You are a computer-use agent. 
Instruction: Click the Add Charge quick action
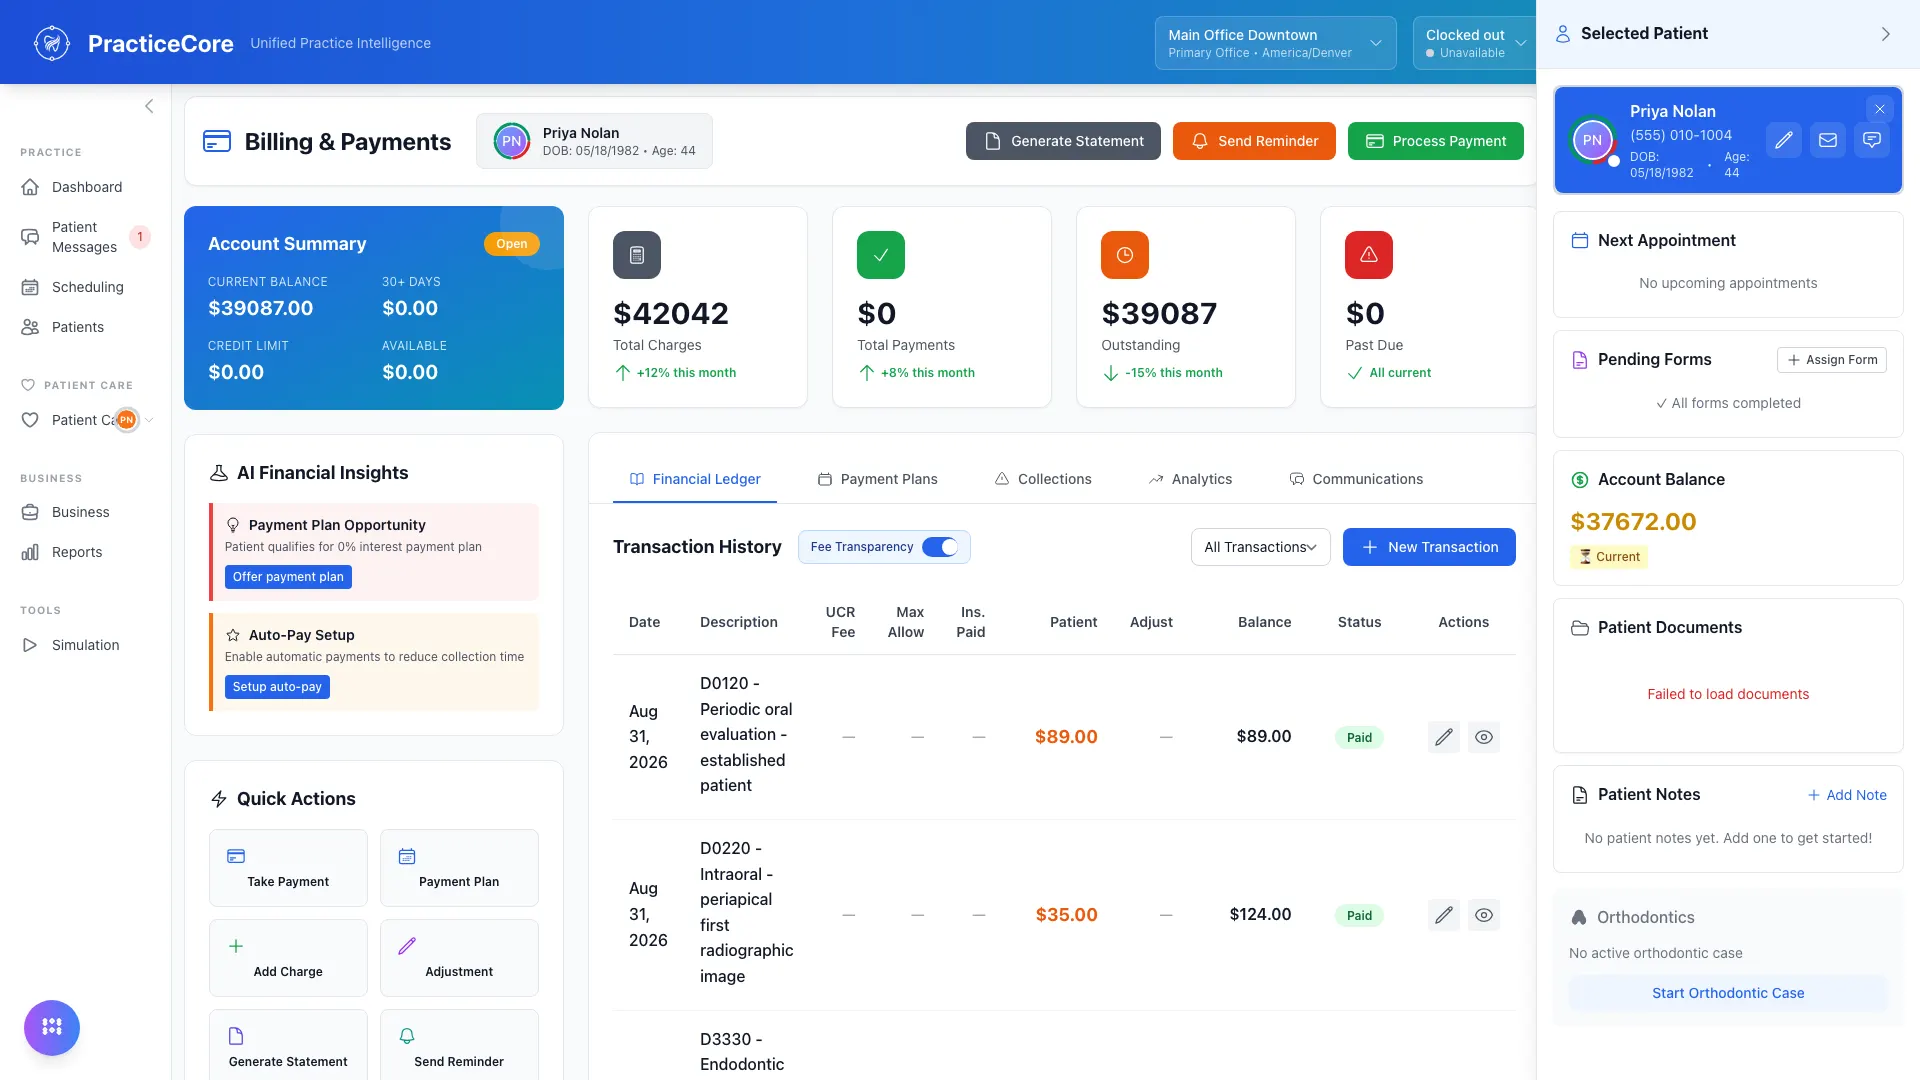(x=288, y=958)
